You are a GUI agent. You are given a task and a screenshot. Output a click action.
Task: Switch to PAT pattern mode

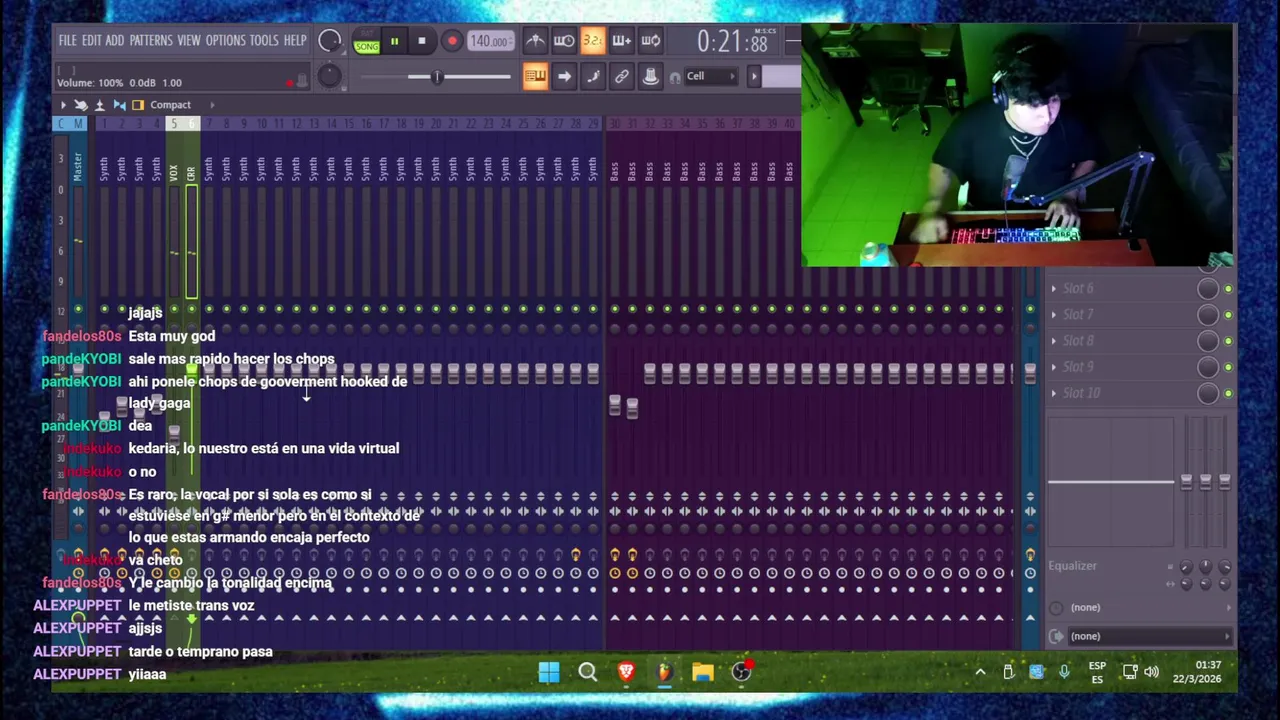pos(367,34)
